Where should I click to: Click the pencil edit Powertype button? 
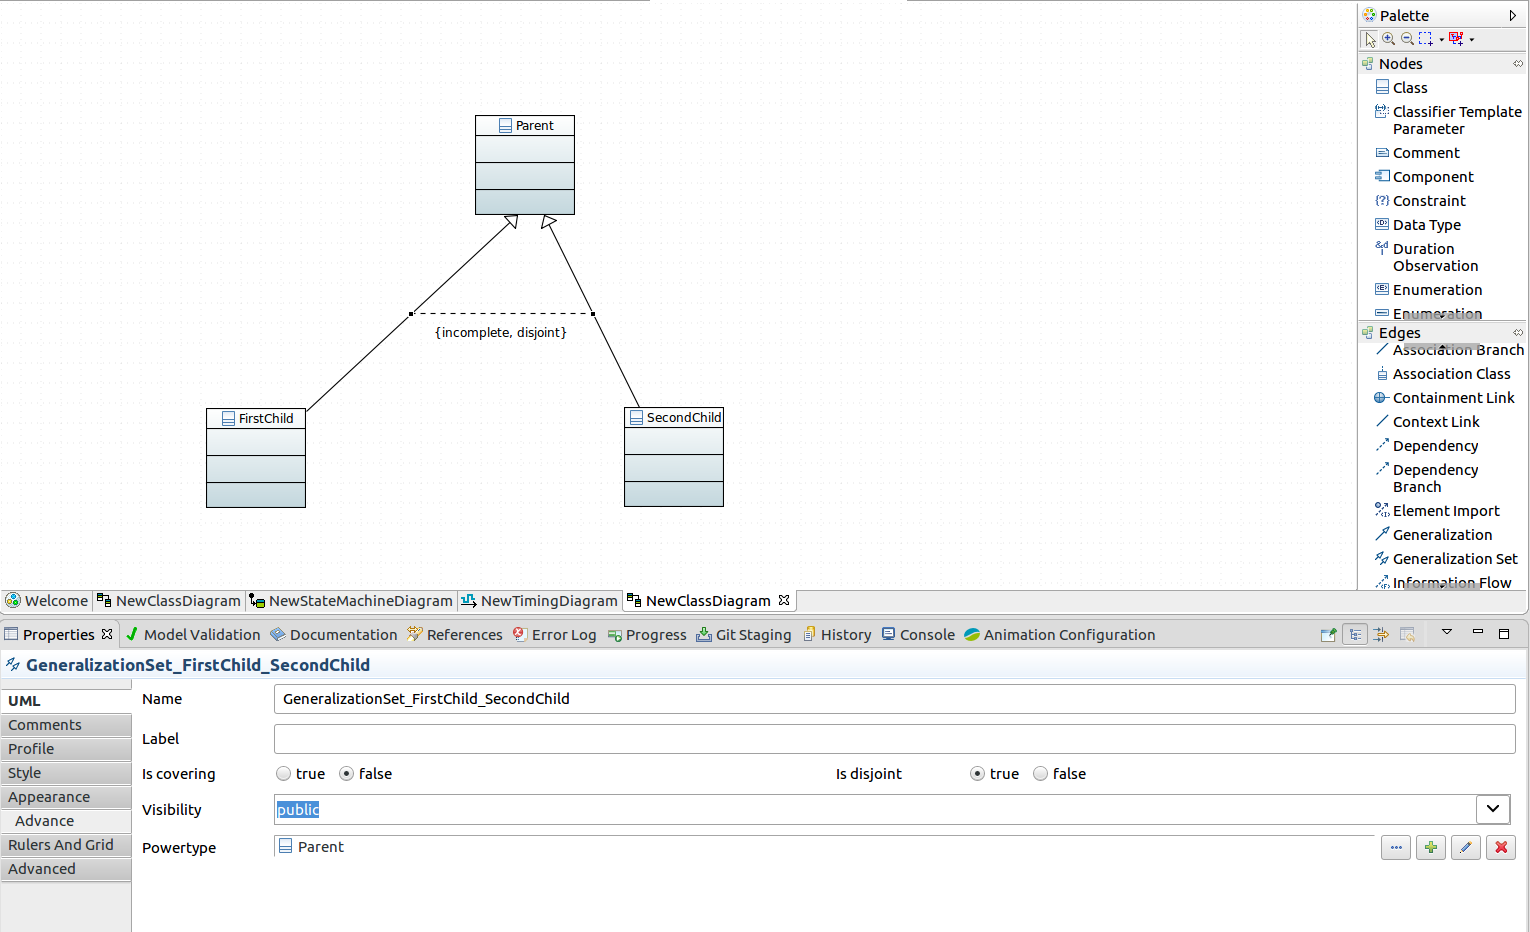1465,847
